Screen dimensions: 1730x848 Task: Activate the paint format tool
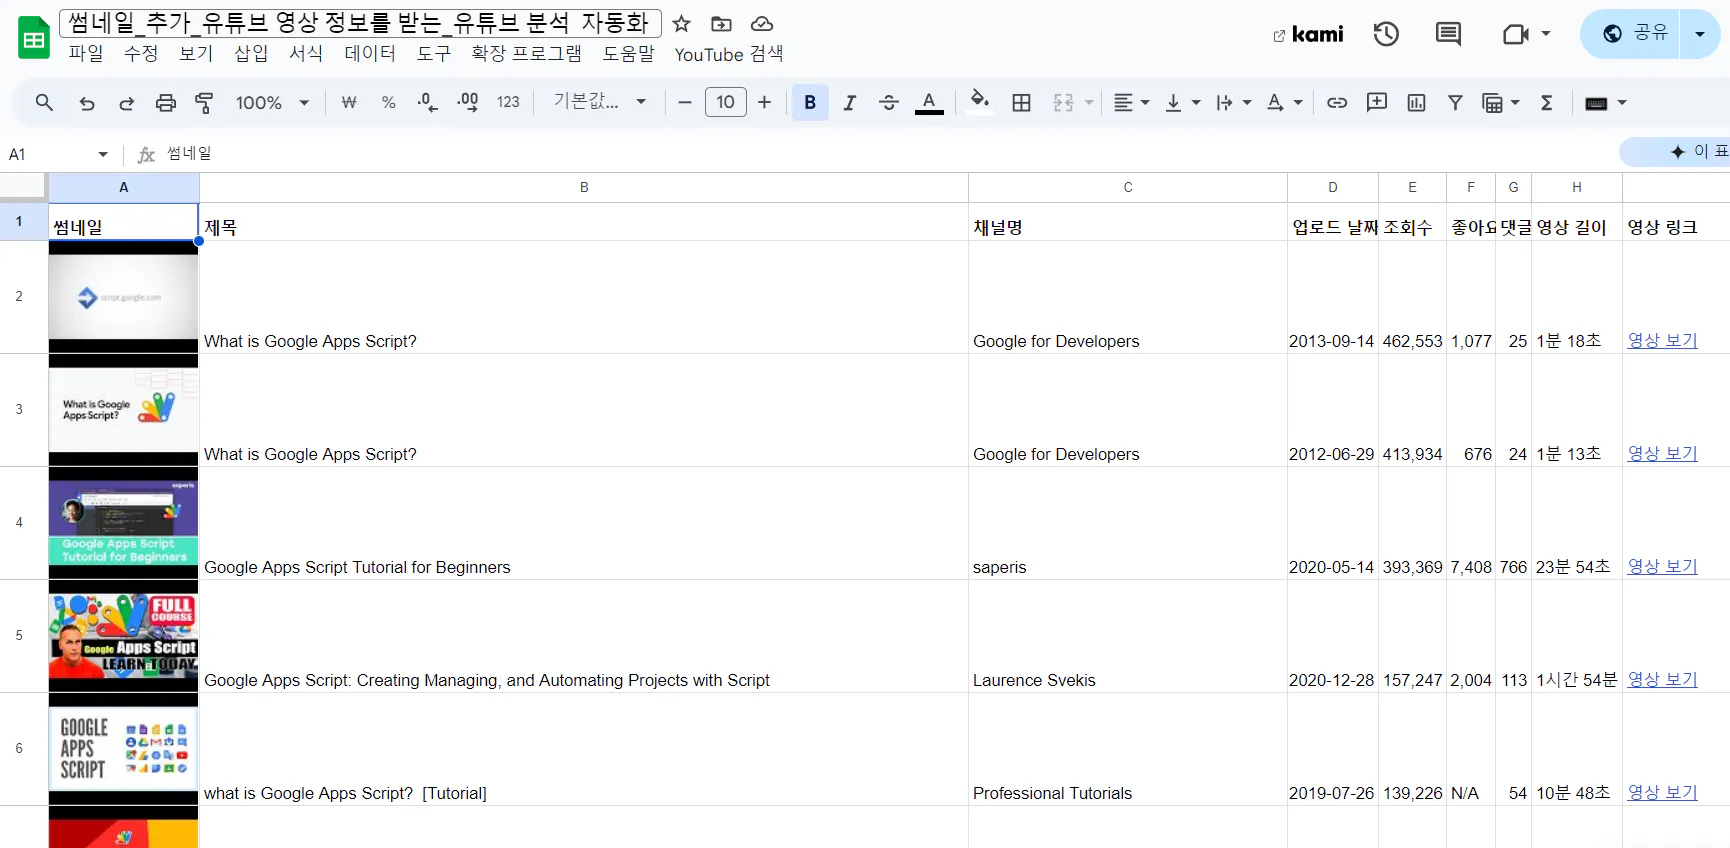click(204, 102)
